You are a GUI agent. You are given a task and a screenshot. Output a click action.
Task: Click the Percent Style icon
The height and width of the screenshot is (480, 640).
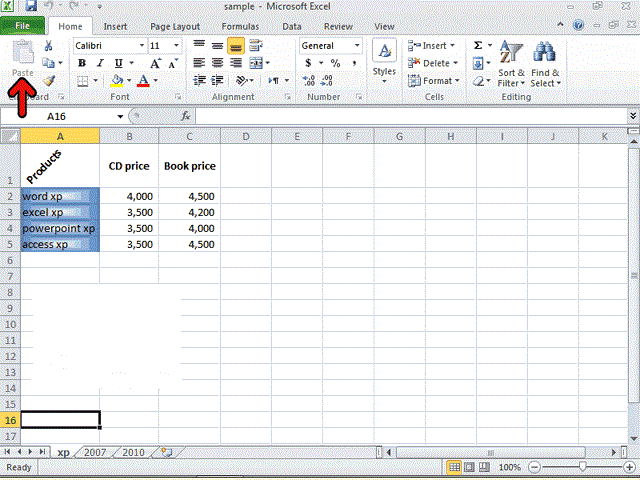pos(336,63)
